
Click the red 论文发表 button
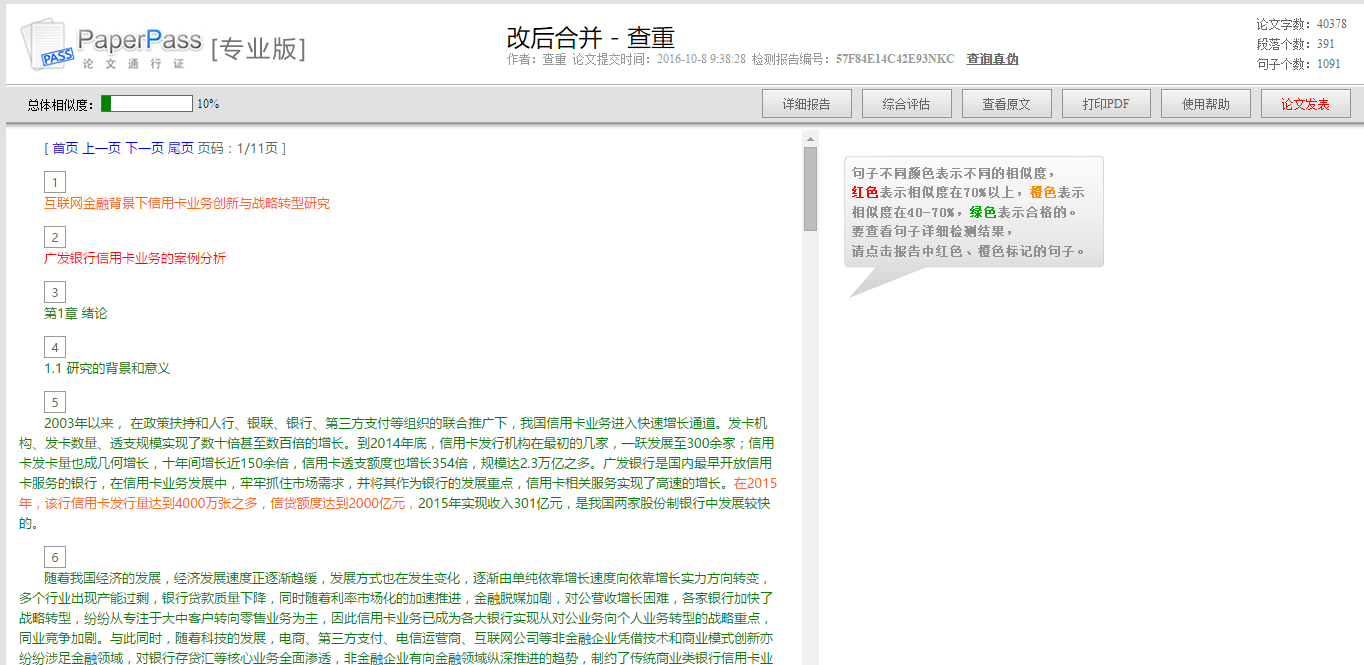tap(1305, 104)
